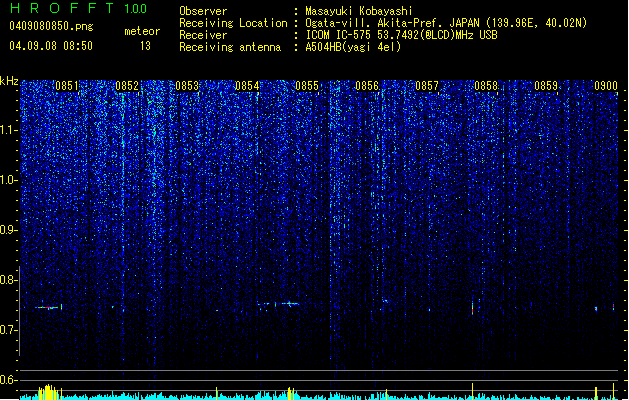
Task: Click the yellow power spike cluster under 0851
Action: pos(49,392)
